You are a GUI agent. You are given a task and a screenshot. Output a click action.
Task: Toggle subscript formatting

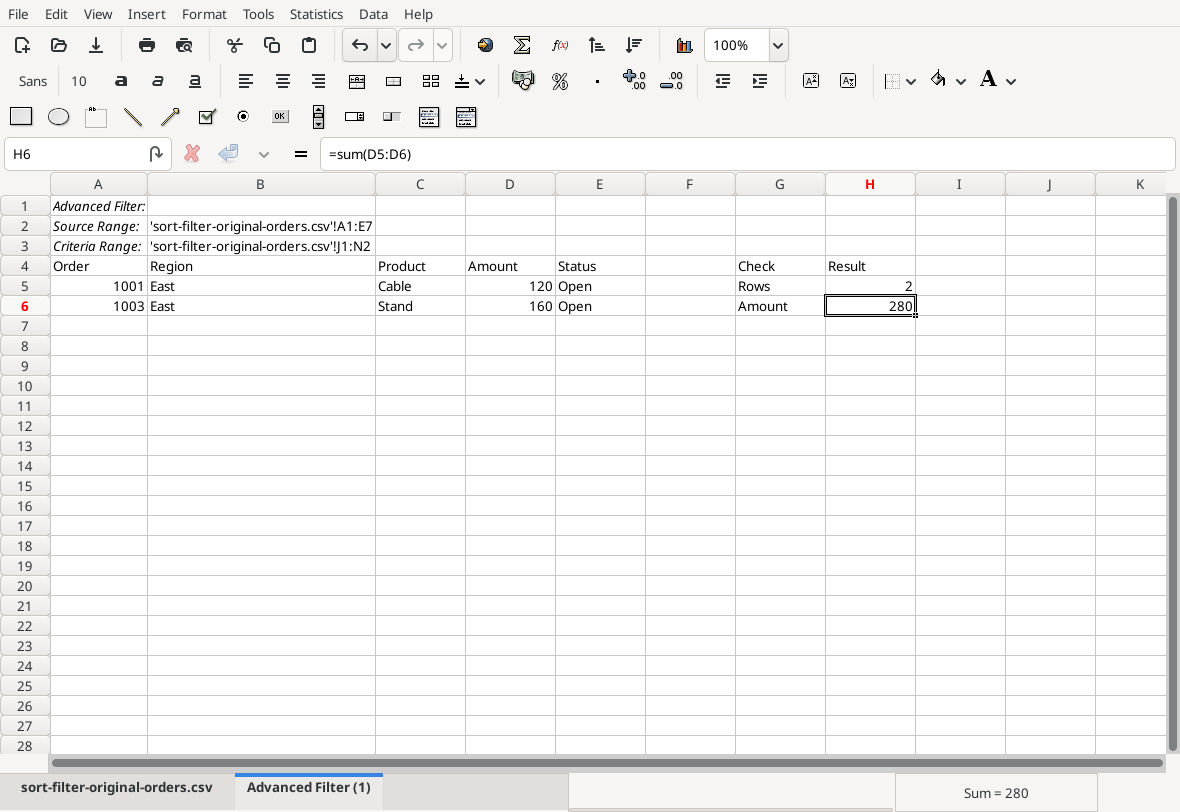[847, 81]
